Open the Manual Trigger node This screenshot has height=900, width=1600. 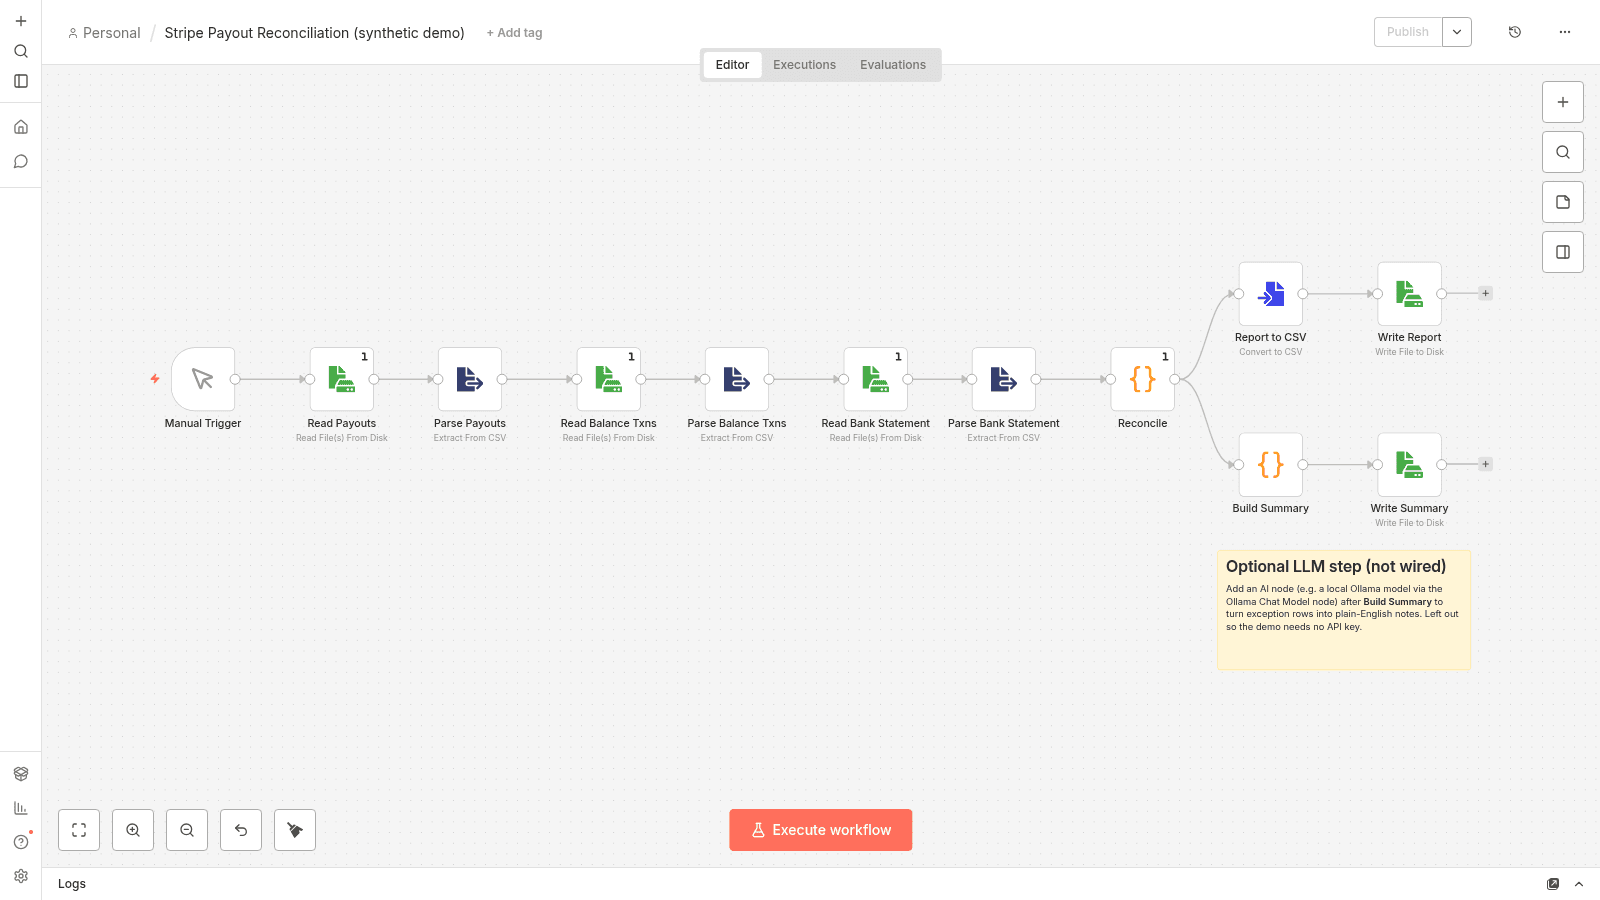point(203,379)
